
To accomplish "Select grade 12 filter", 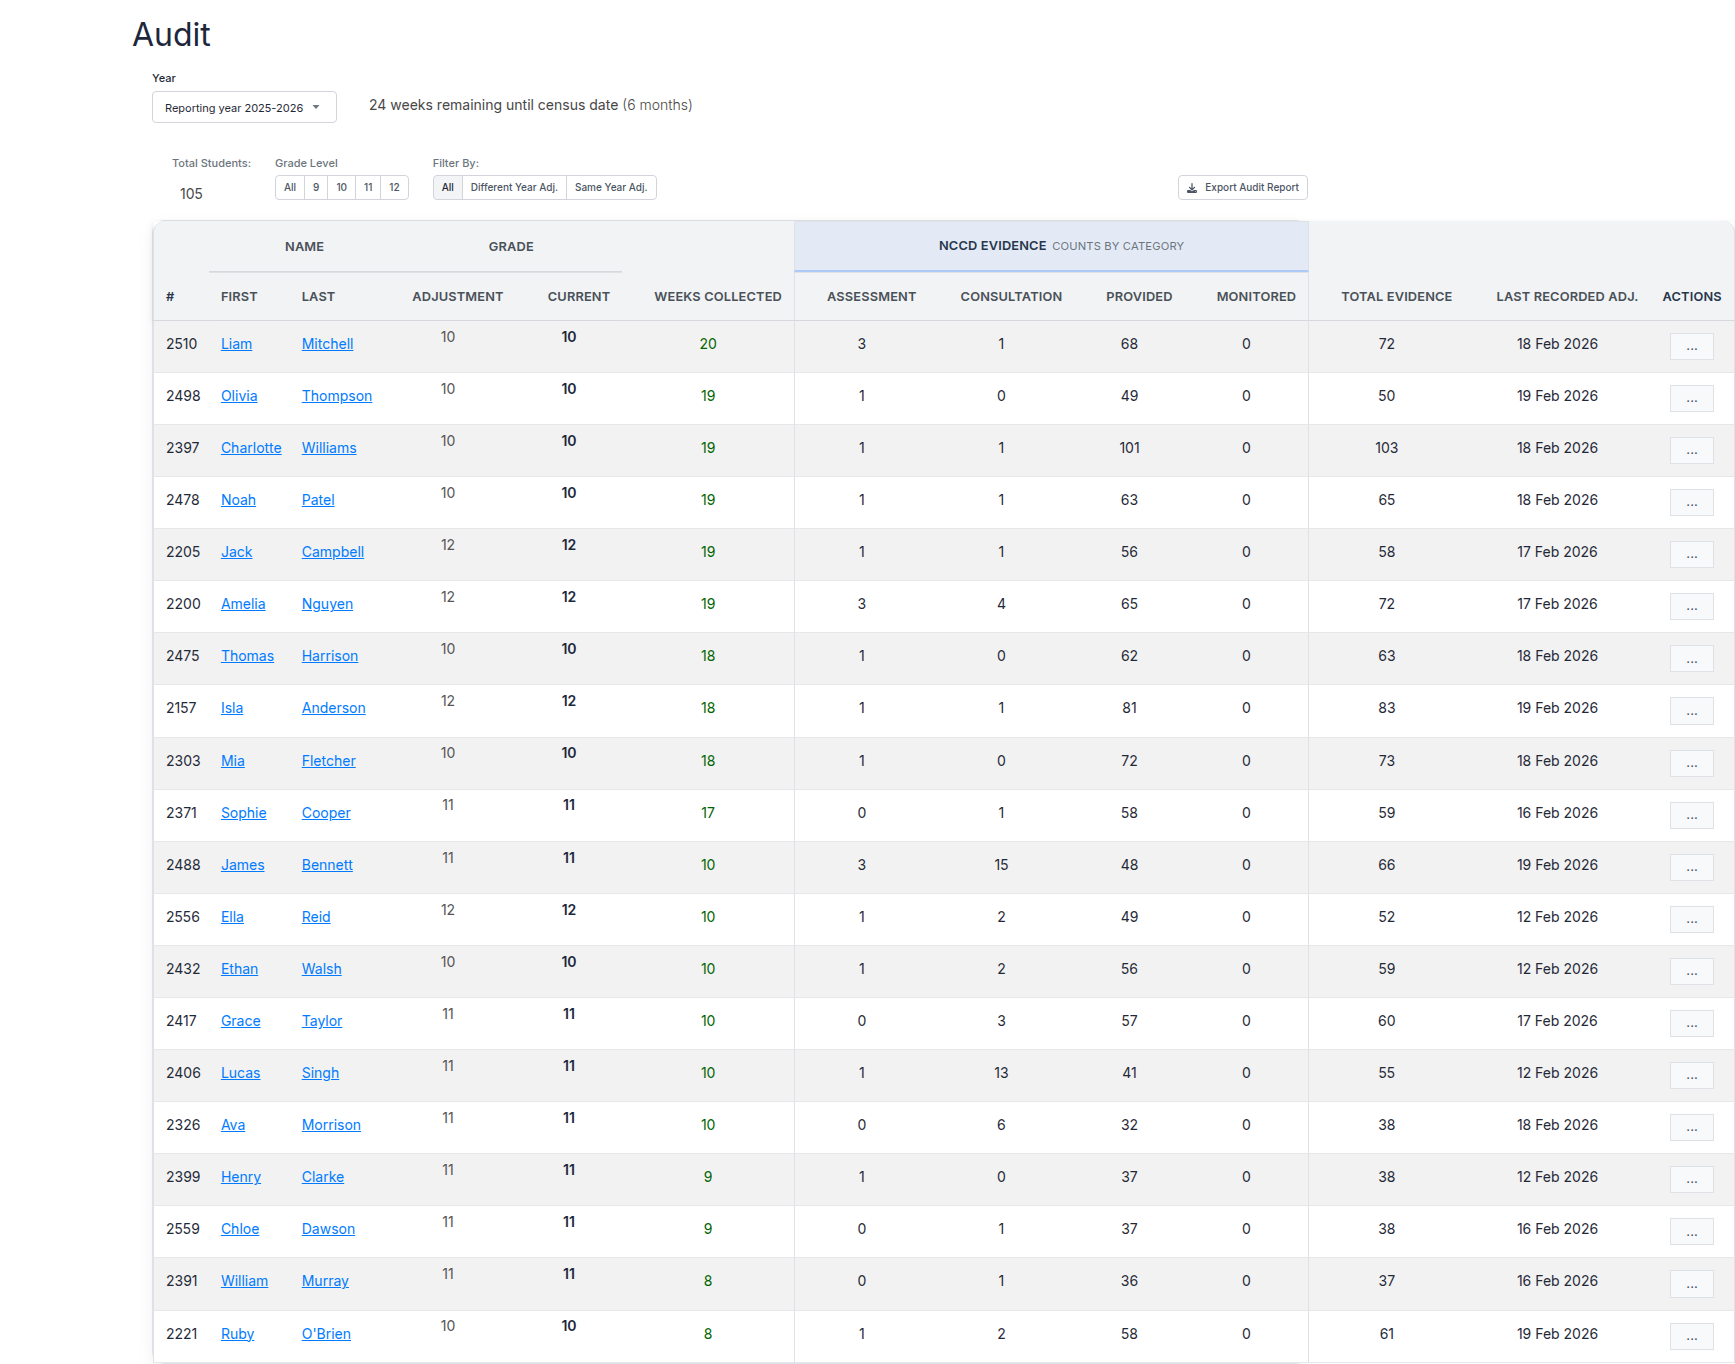I will (x=395, y=188).
